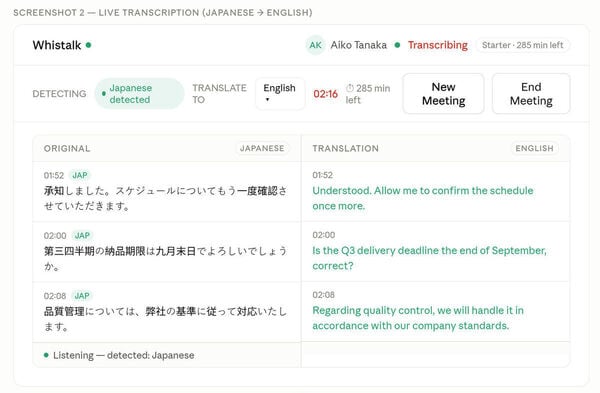Click the Japanese text starting 品質管理
The width and height of the screenshot is (600, 393).
tap(165, 319)
